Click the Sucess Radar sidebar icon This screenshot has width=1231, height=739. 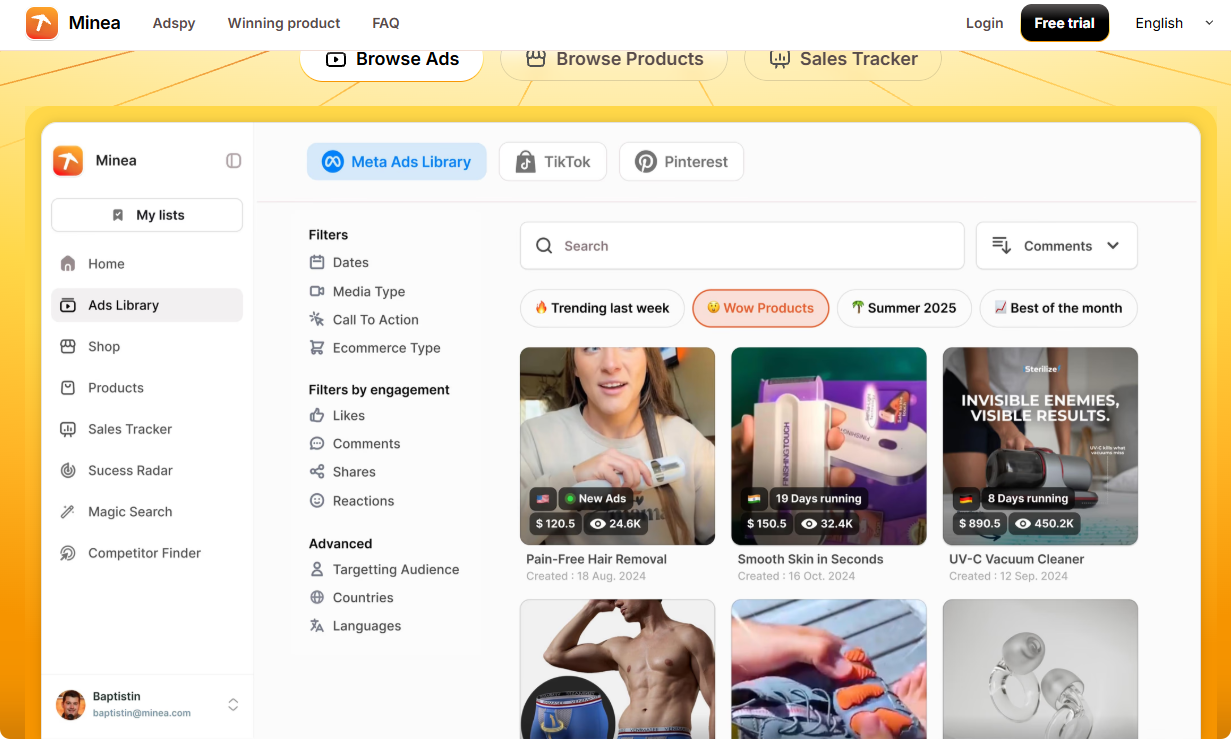(68, 470)
